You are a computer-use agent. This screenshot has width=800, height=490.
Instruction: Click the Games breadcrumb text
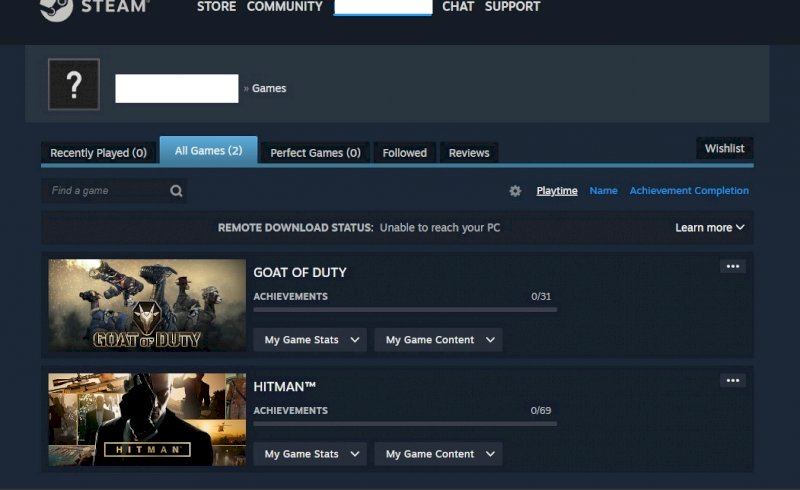pyautogui.click(x=269, y=88)
